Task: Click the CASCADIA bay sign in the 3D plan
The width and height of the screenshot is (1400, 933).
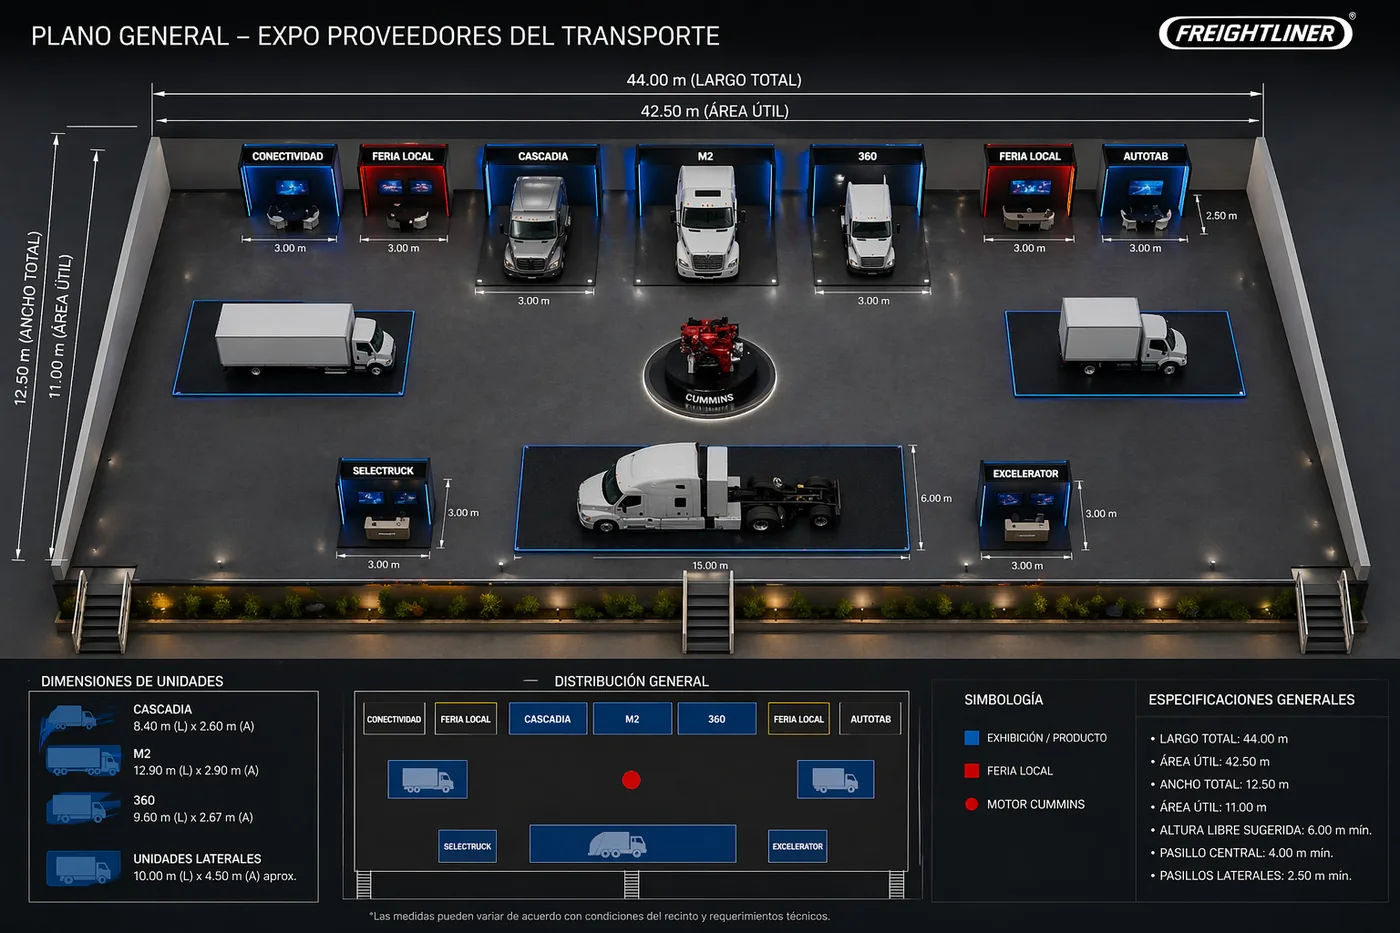Action: pos(543,156)
